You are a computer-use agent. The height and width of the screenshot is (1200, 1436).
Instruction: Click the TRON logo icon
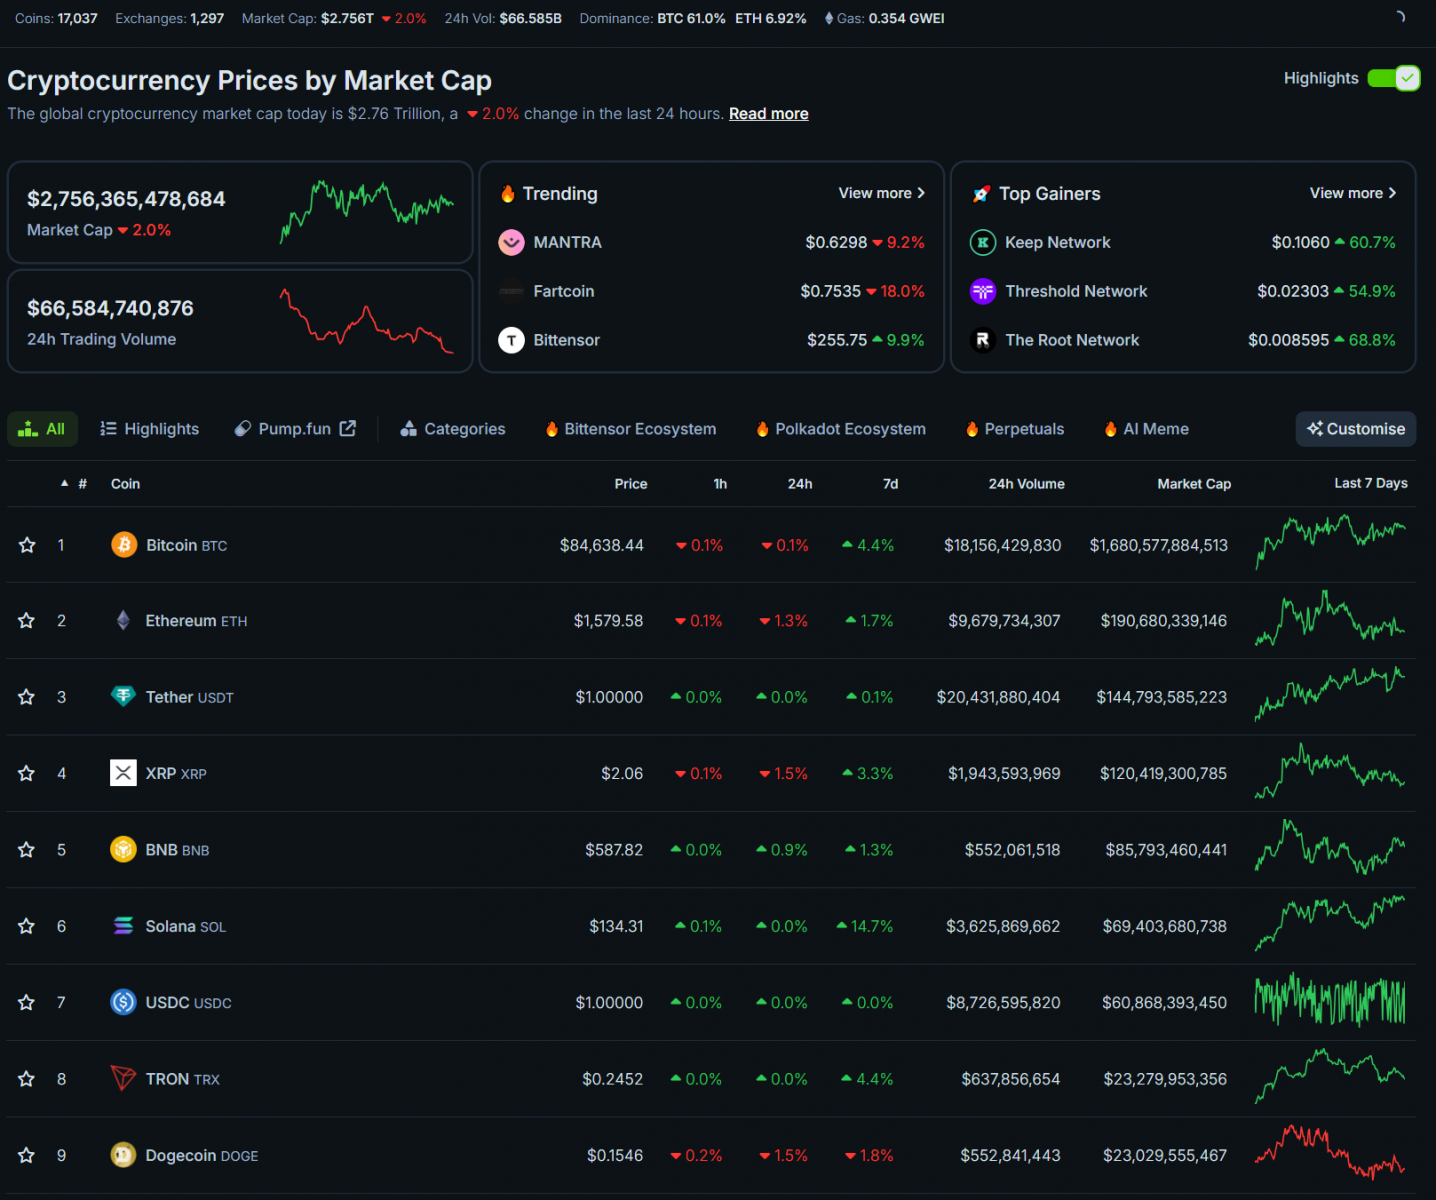pos(123,1079)
